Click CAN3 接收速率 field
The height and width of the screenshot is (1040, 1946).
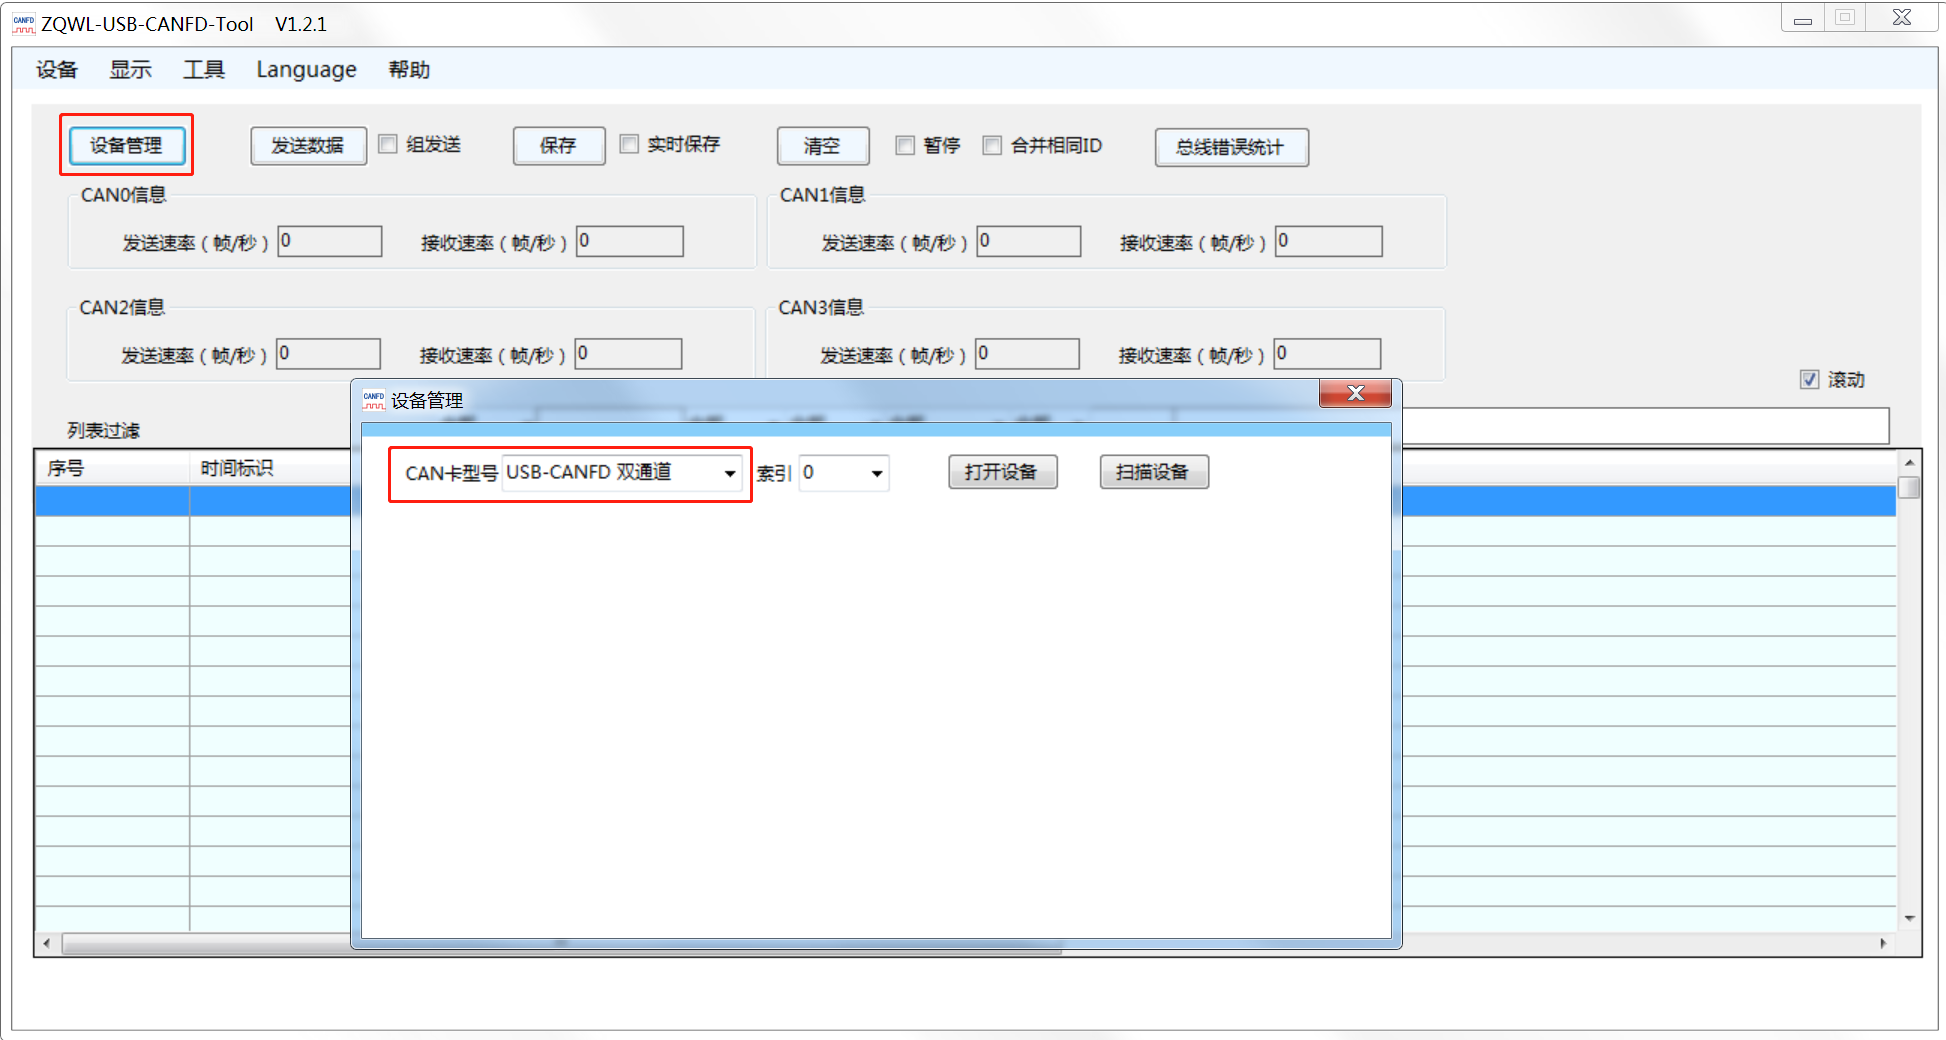pyautogui.click(x=1328, y=353)
